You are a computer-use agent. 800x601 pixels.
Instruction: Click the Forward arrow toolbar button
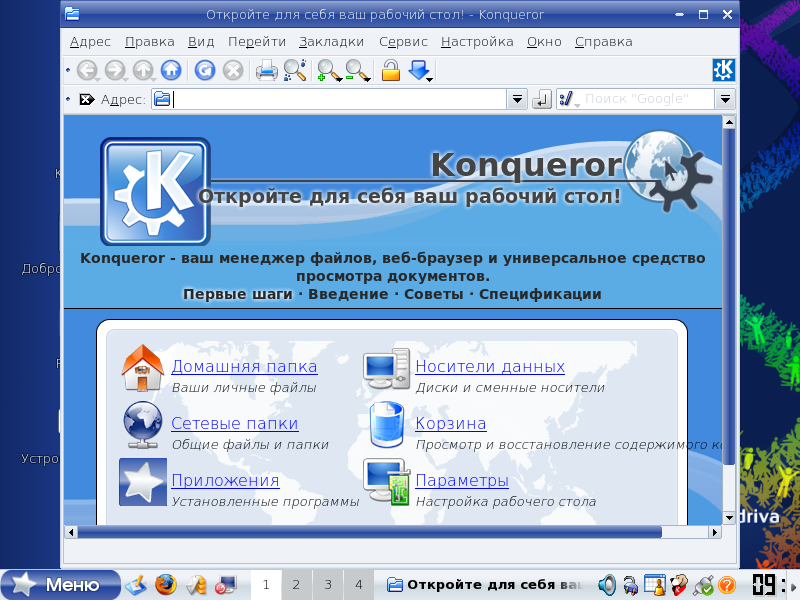pos(115,70)
